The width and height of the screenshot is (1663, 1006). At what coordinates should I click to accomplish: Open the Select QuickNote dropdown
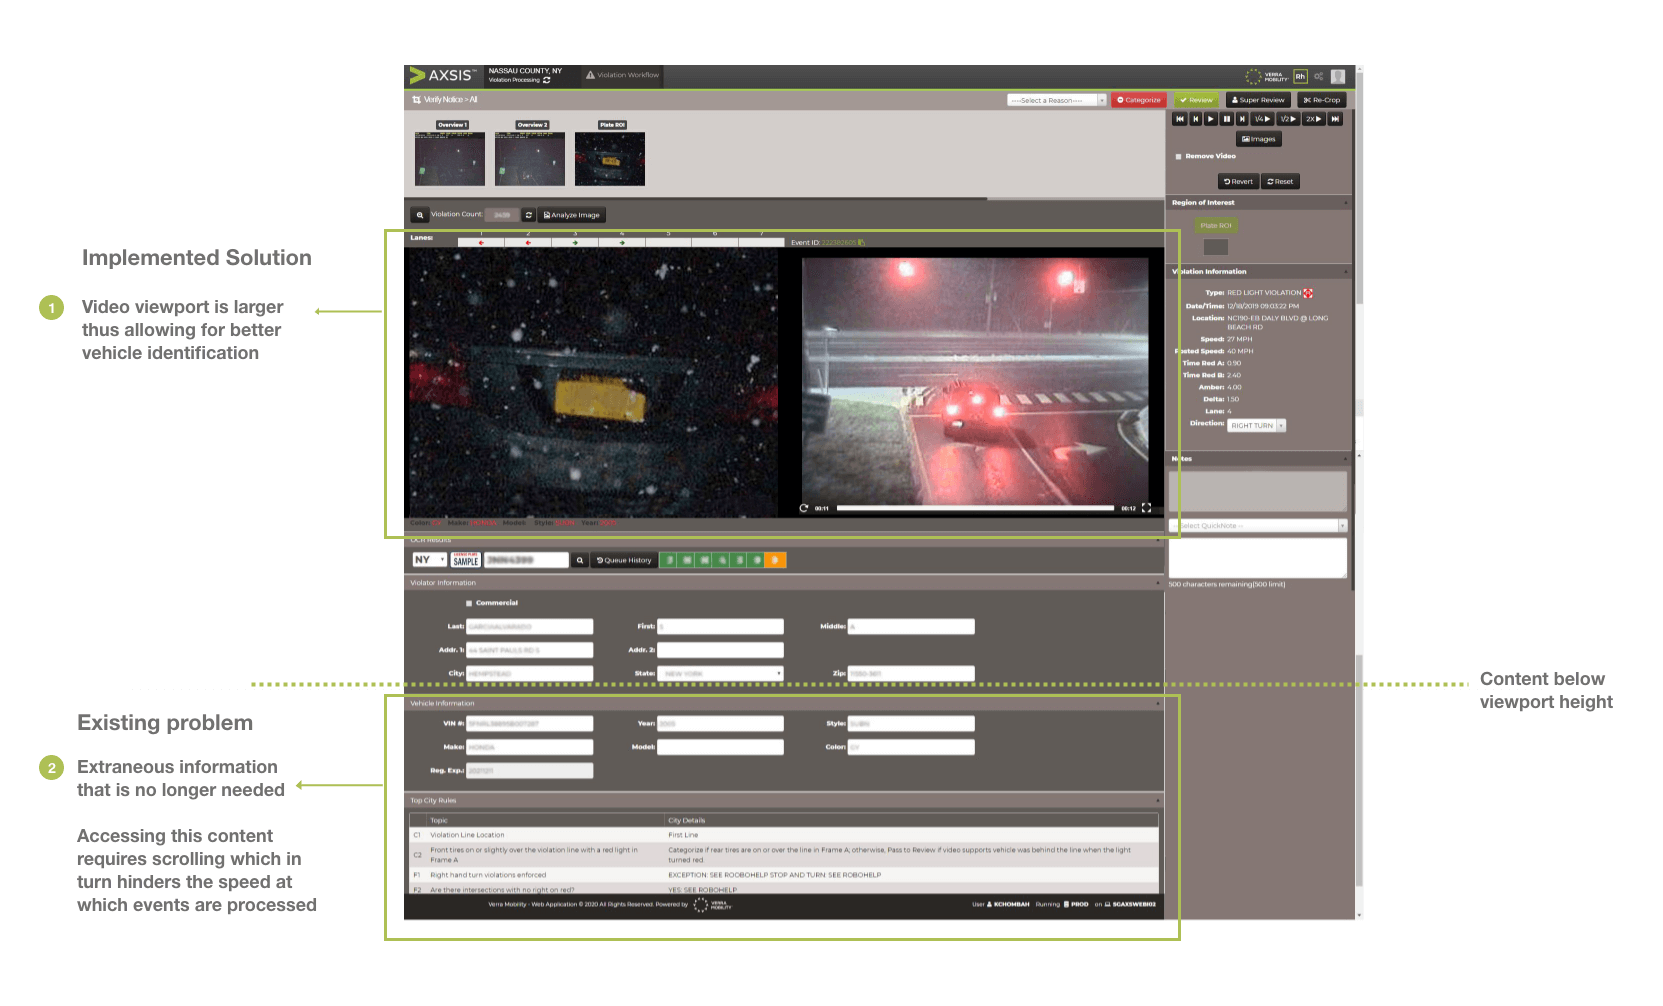coord(1258,526)
